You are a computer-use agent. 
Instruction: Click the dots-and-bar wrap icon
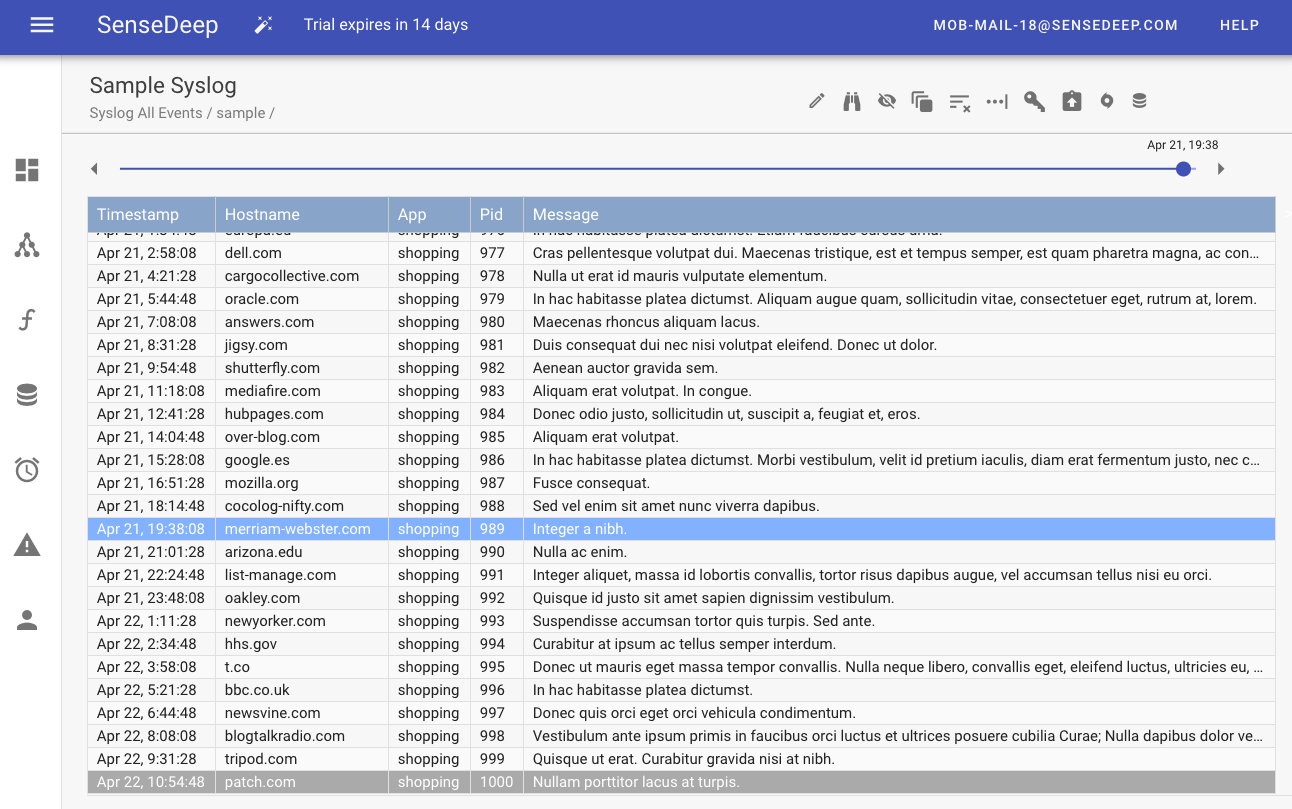[997, 101]
